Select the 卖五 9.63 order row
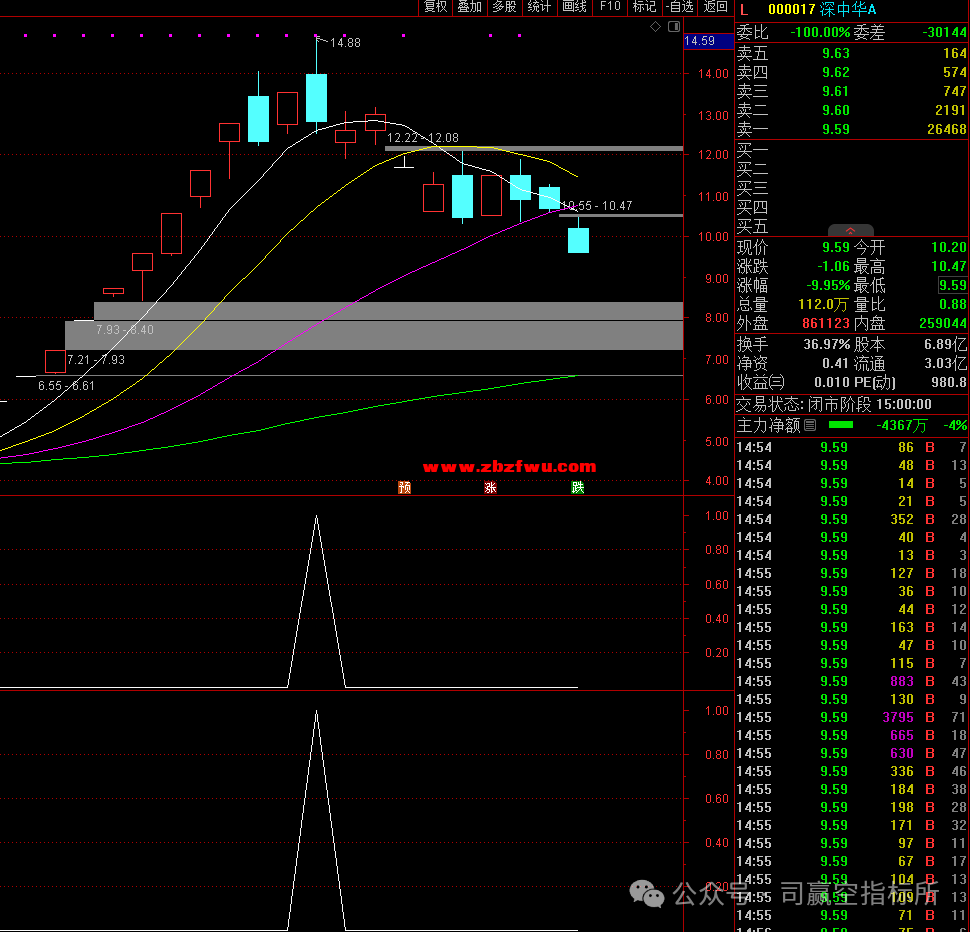Viewport: 970px width, 932px height. 852,53
